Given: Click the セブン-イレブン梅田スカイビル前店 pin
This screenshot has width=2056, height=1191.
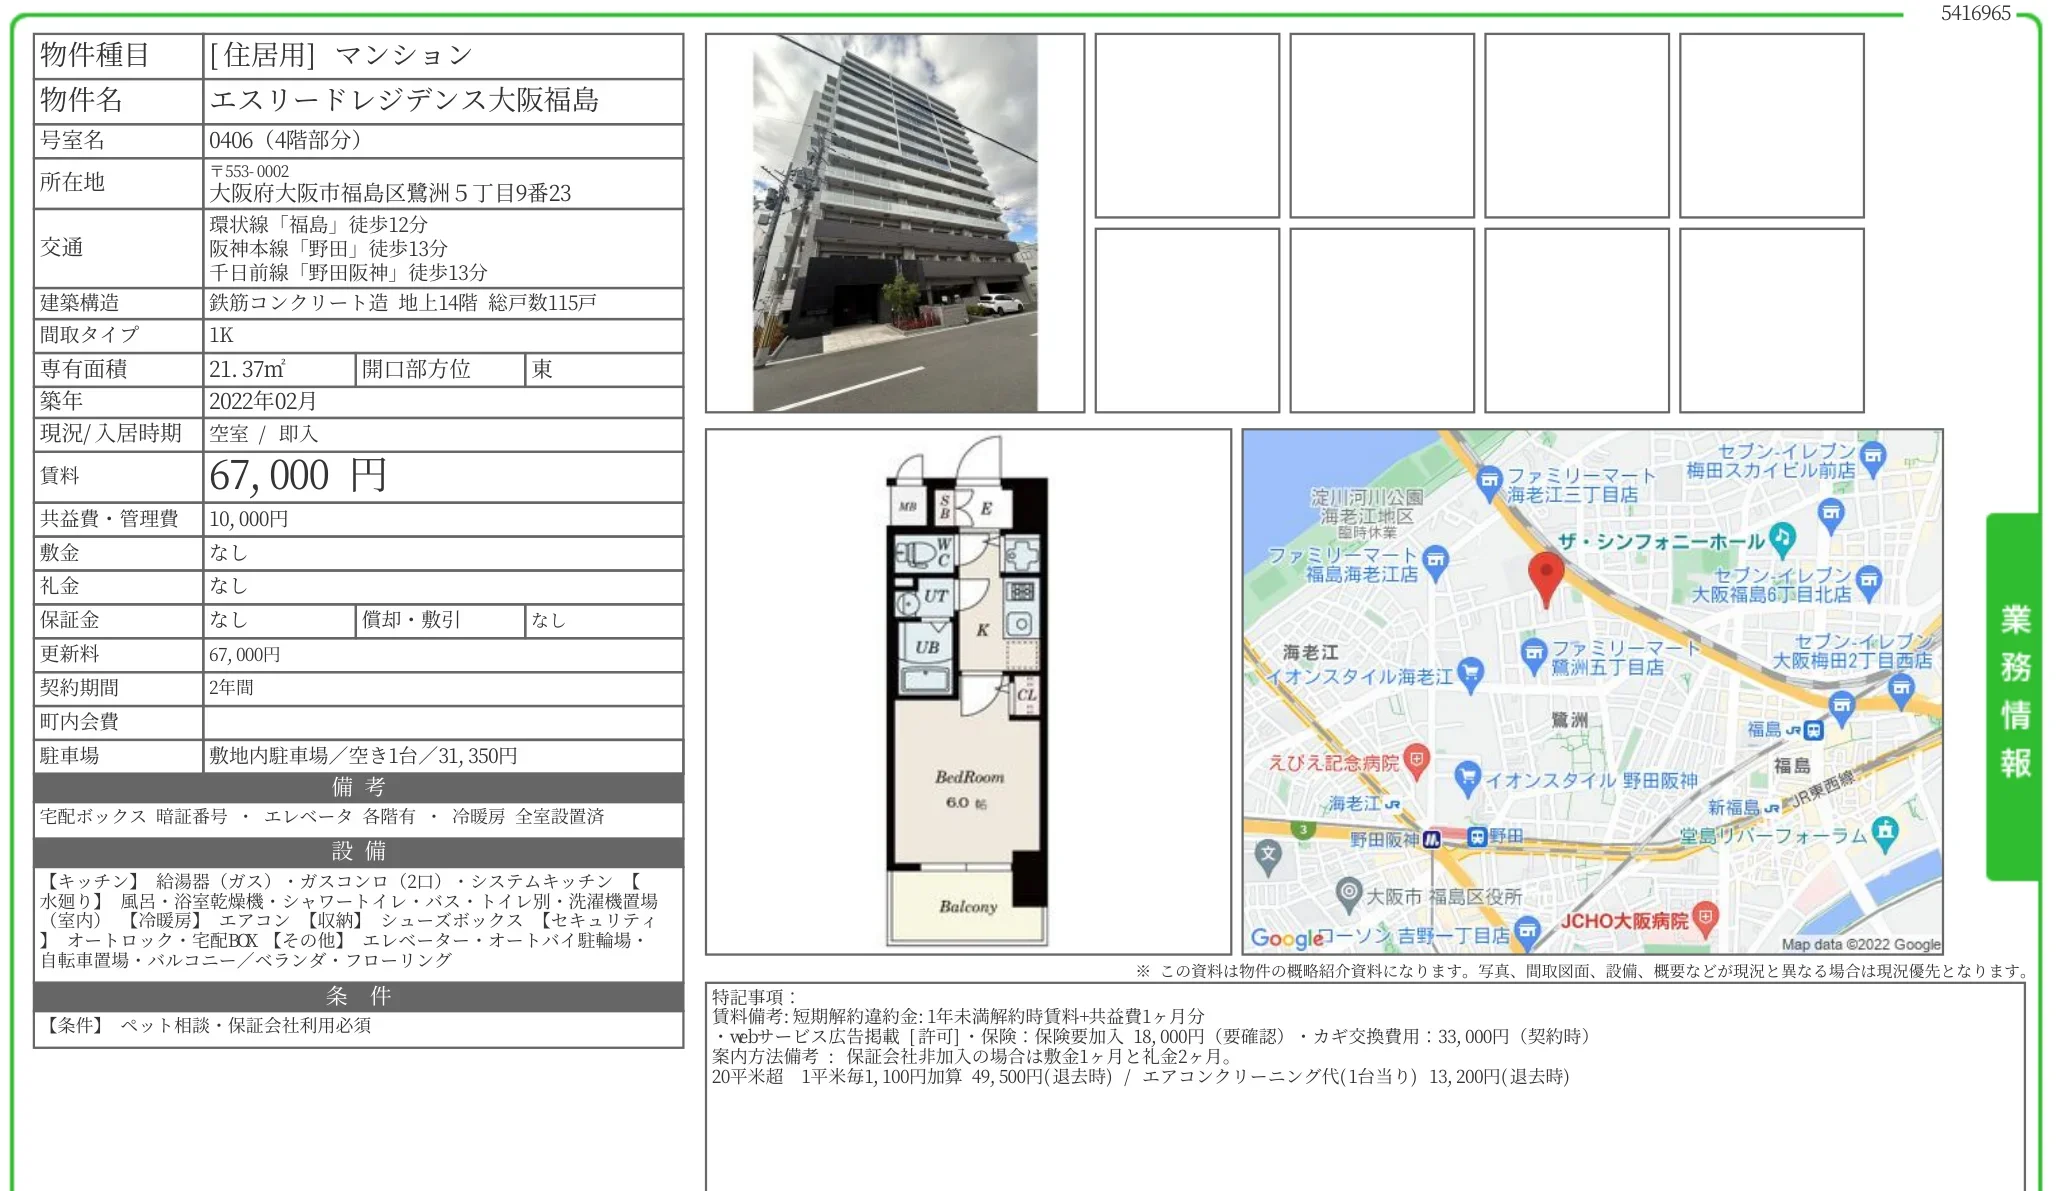Looking at the screenshot, I should click(1871, 455).
